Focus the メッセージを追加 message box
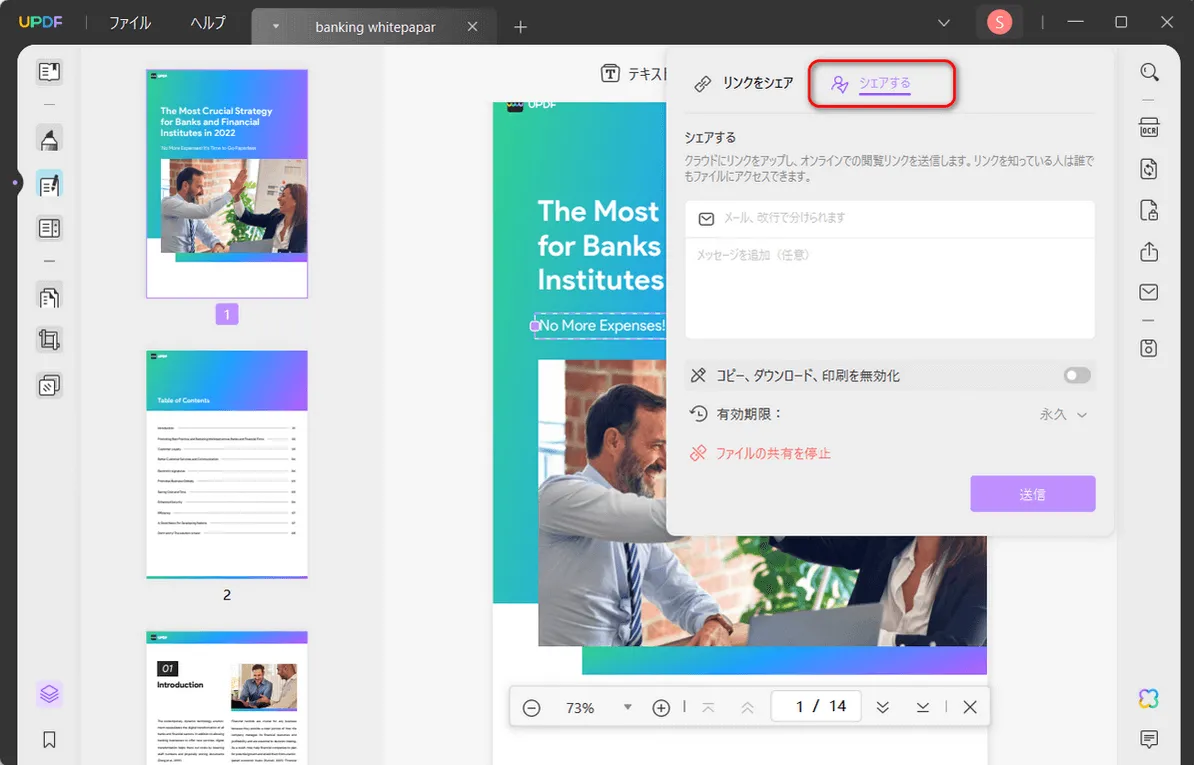The image size is (1194, 765). pyautogui.click(x=889, y=288)
